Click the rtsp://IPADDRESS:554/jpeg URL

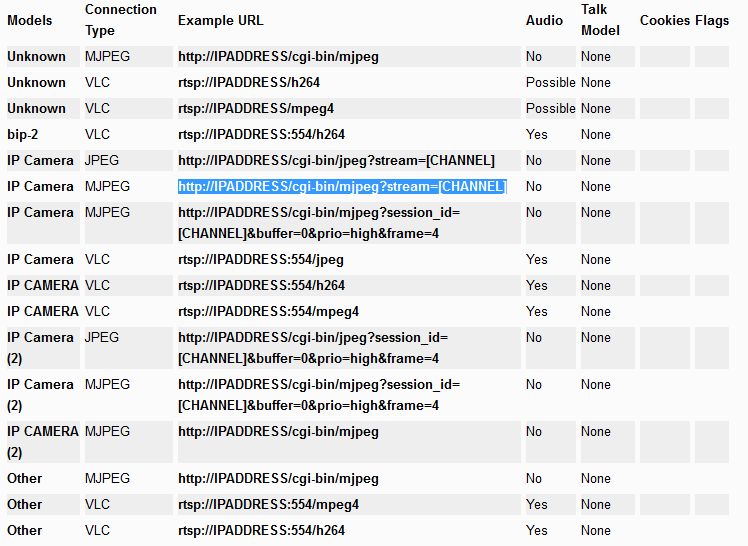tap(260, 260)
